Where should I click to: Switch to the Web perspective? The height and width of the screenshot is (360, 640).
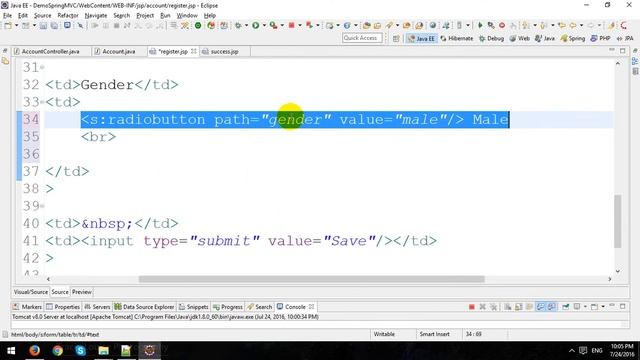click(x=520, y=38)
